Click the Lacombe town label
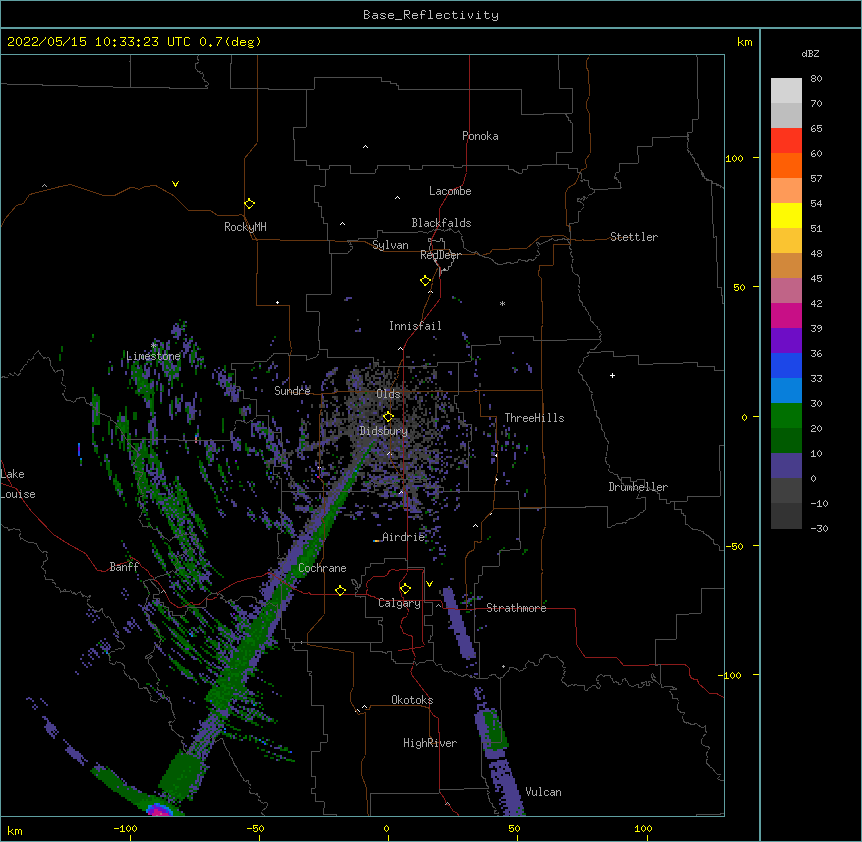 tap(450, 191)
